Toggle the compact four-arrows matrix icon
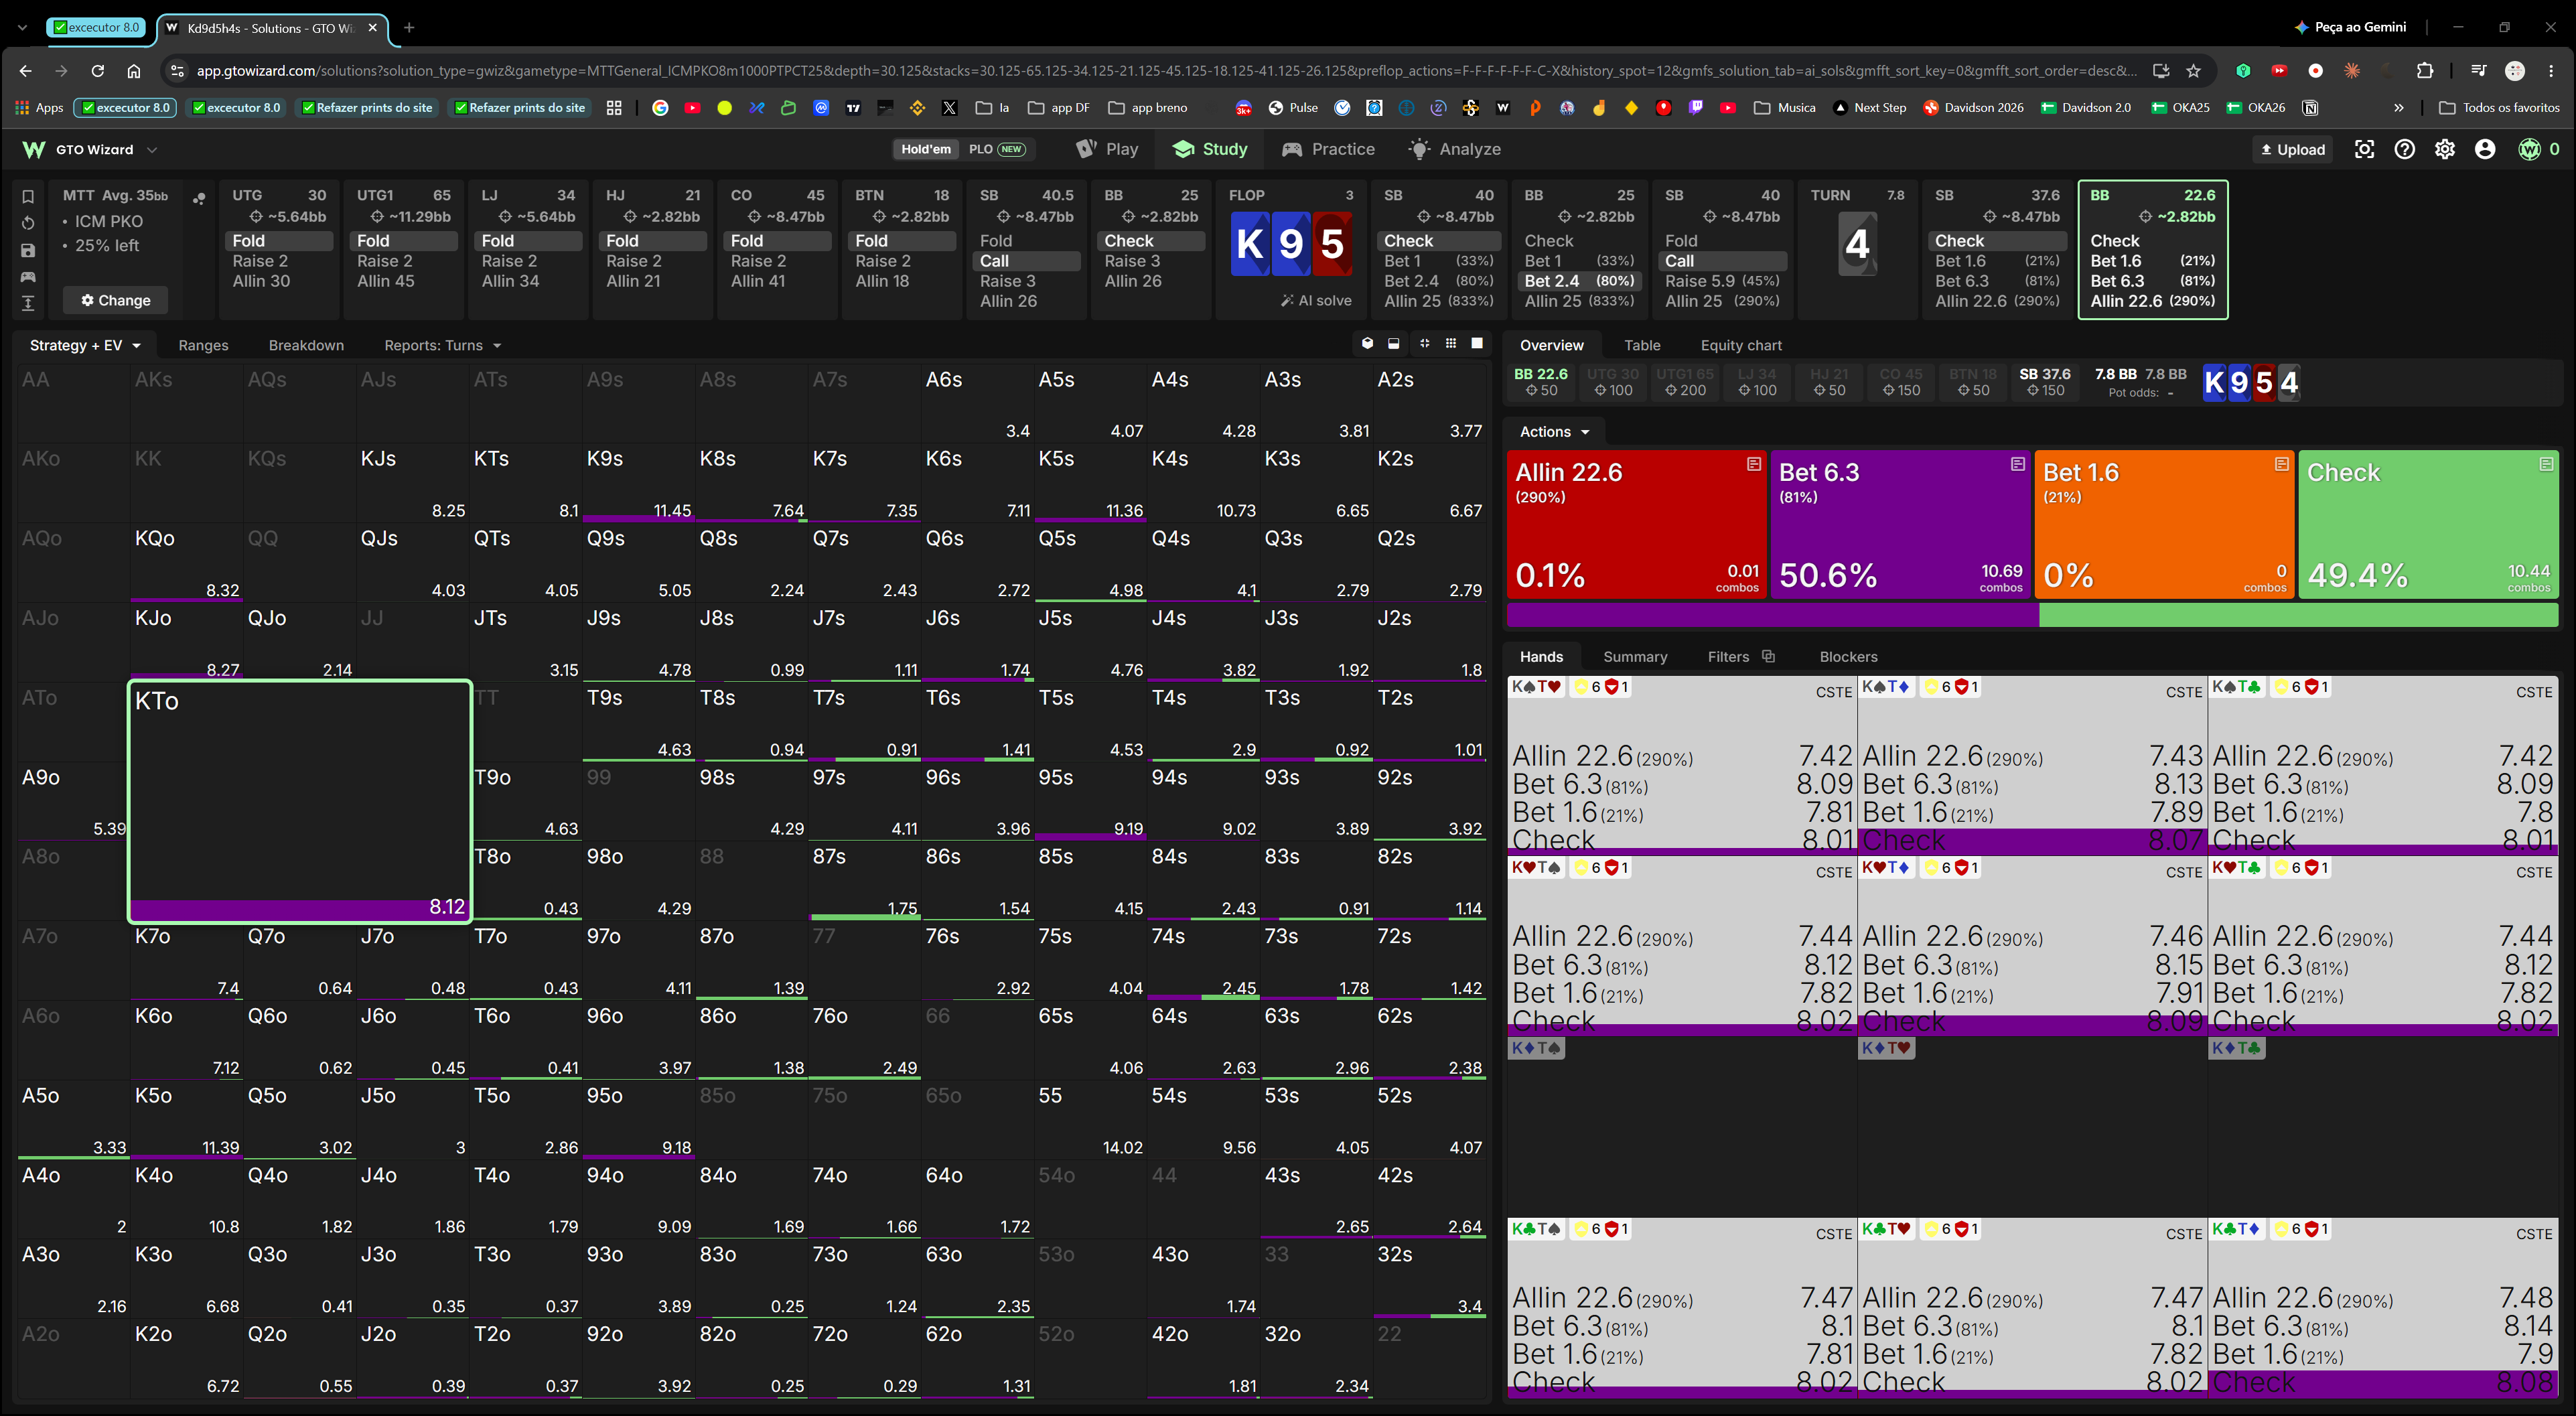2576x1416 pixels. coord(1424,344)
